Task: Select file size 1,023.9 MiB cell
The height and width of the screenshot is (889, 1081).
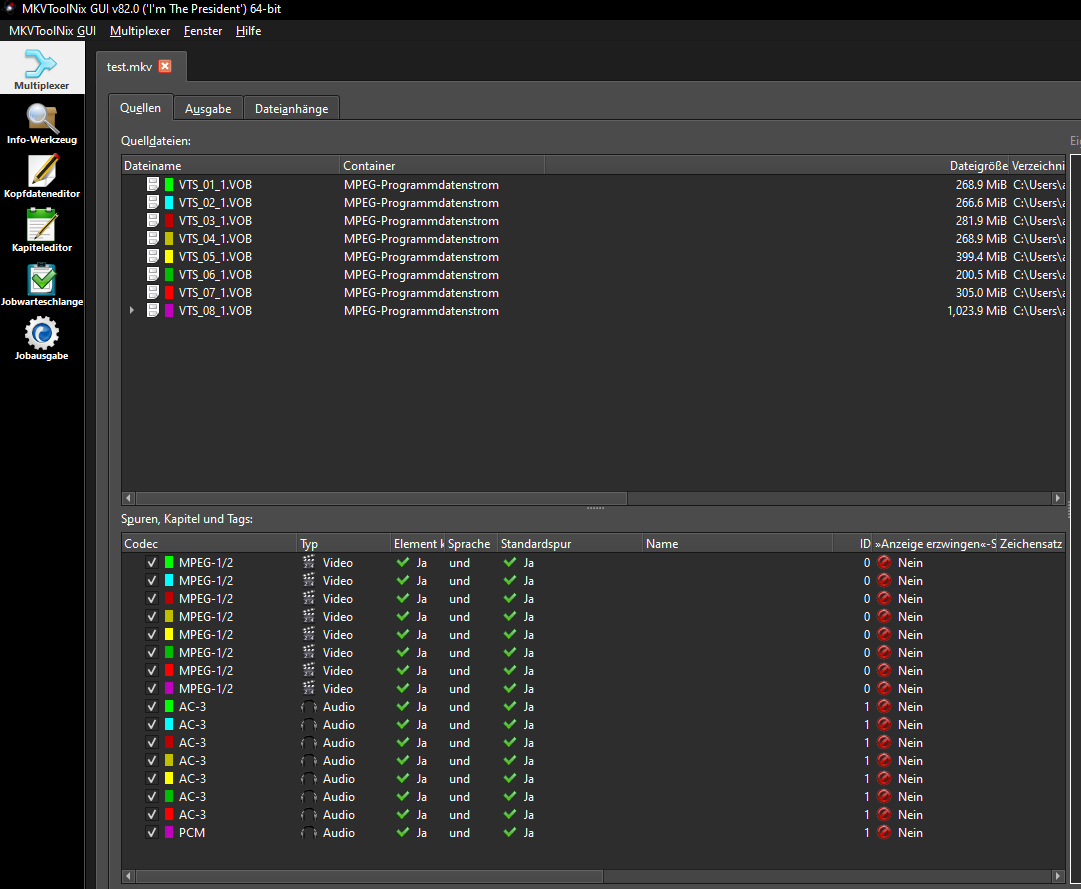Action: [x=976, y=310]
